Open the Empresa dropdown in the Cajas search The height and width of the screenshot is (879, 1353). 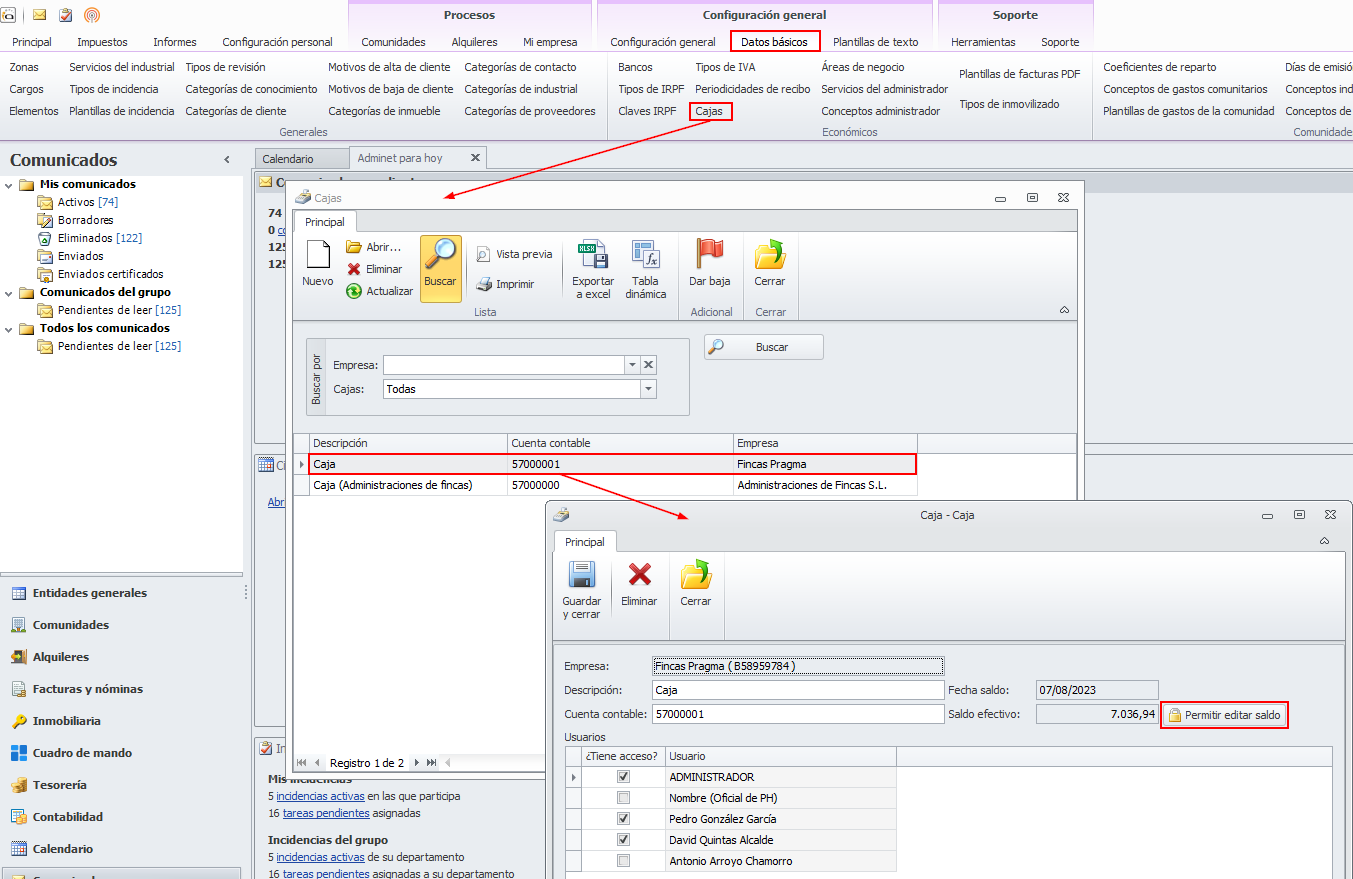pyautogui.click(x=632, y=365)
